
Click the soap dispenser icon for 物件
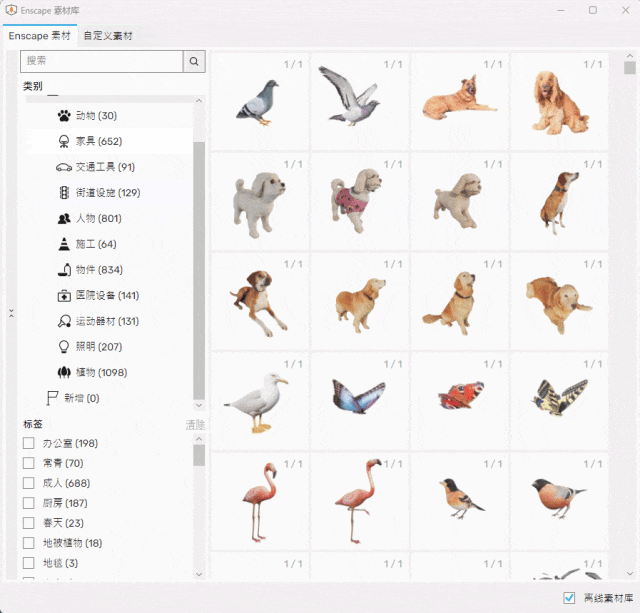(x=64, y=270)
